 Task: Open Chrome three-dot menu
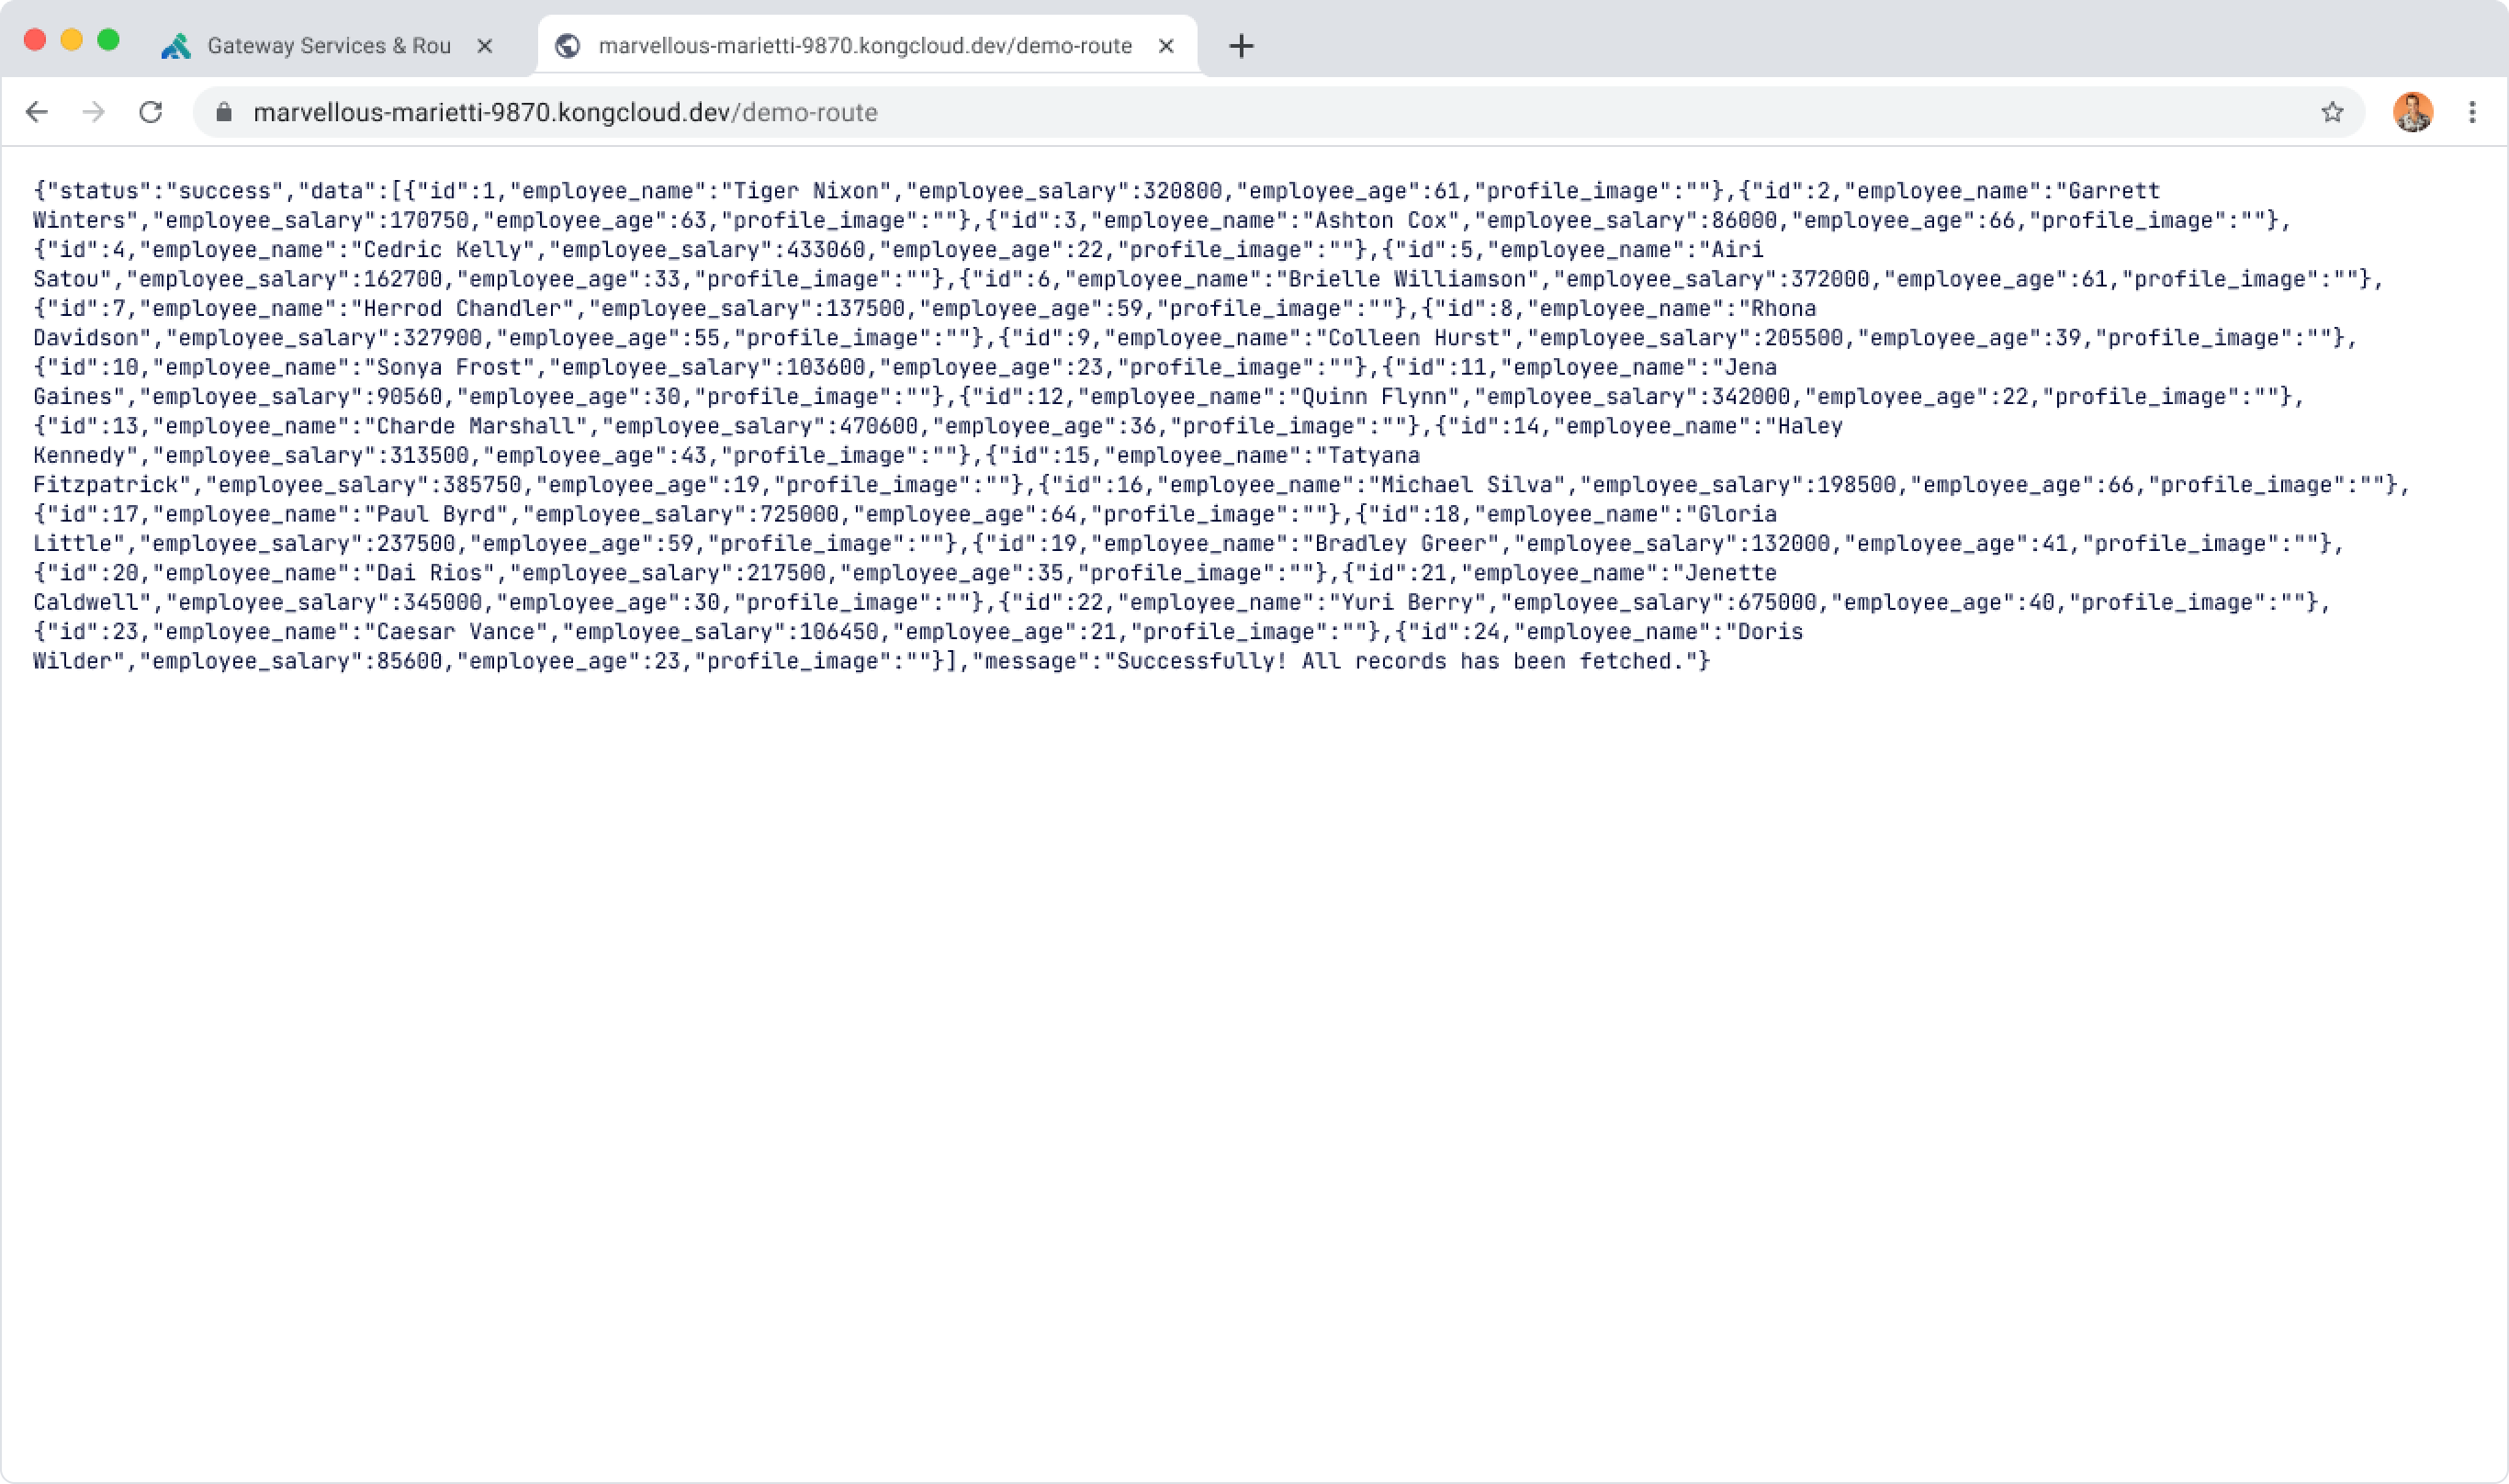tap(2472, 112)
